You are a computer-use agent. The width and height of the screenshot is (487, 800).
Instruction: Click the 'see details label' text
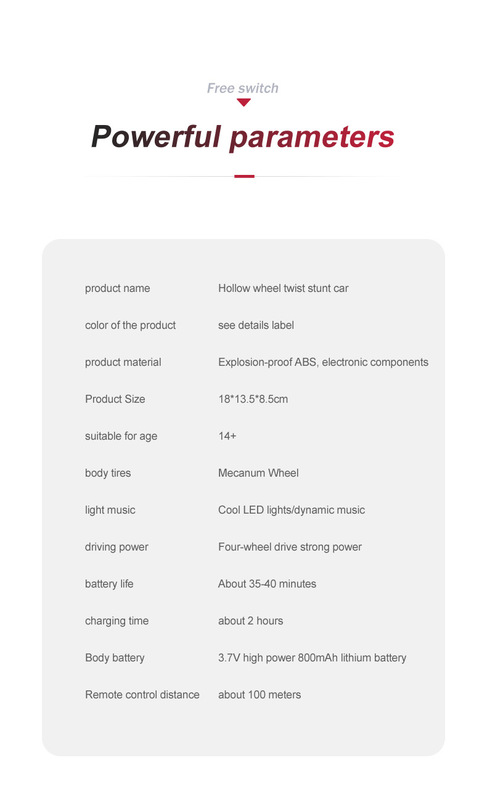point(256,325)
